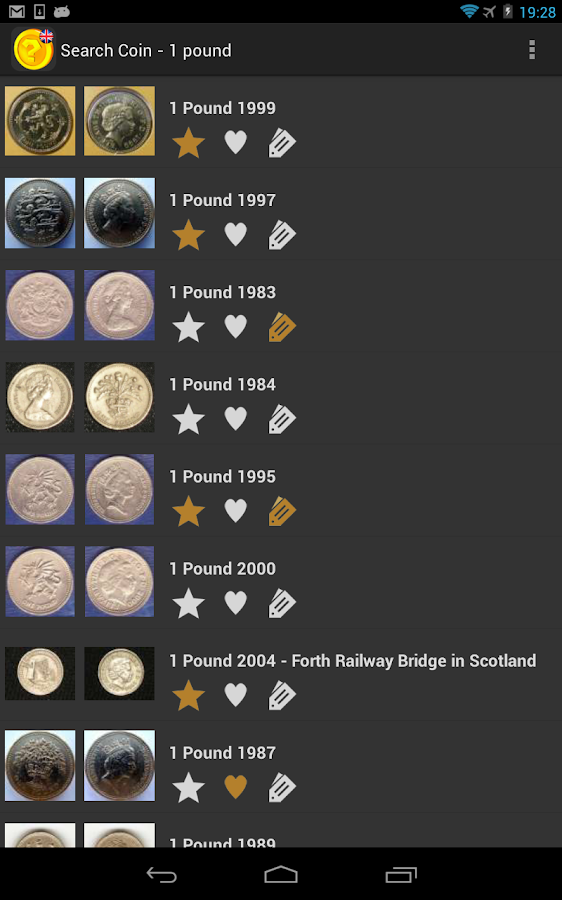Tap the tag icon for 1 Pound 1999
Screen dimensions: 562x900
[x=282, y=143]
